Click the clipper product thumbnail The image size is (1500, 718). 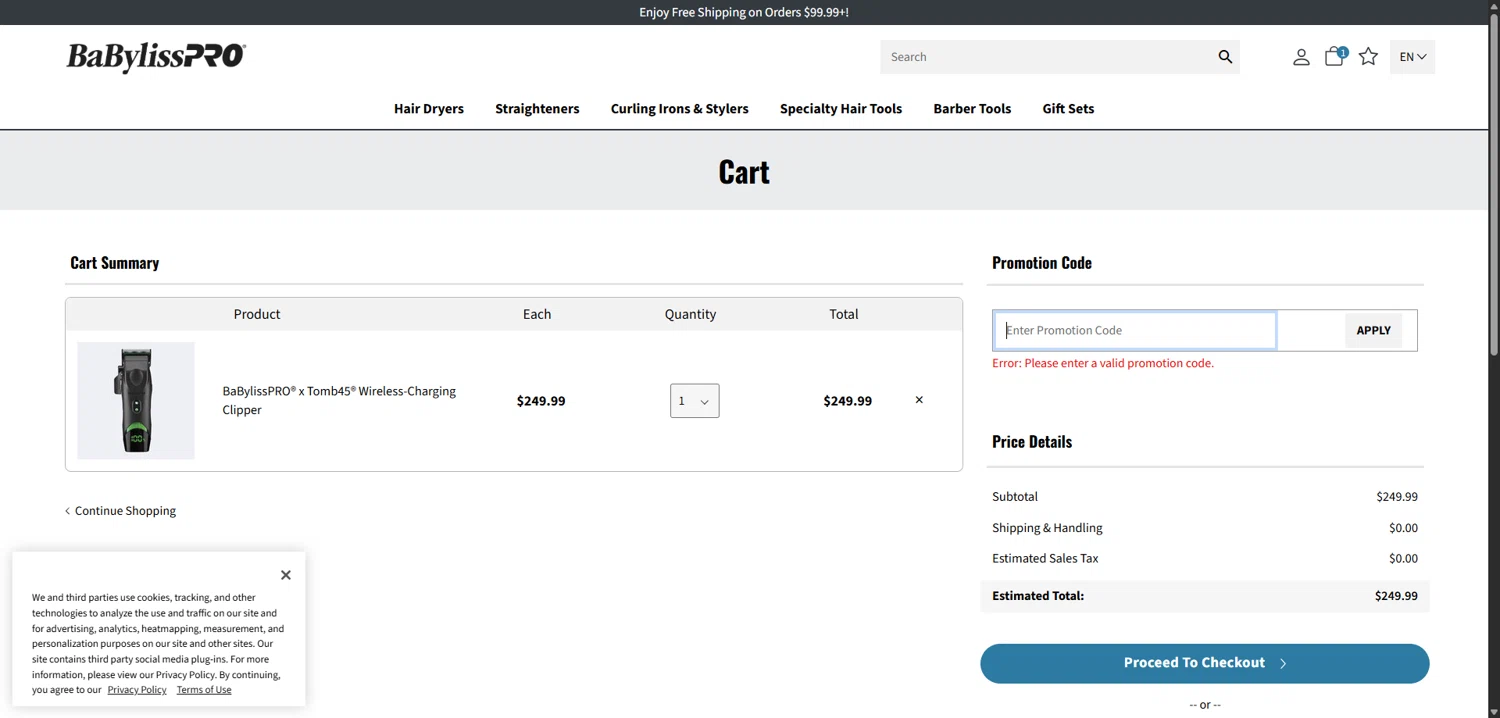click(x=136, y=401)
